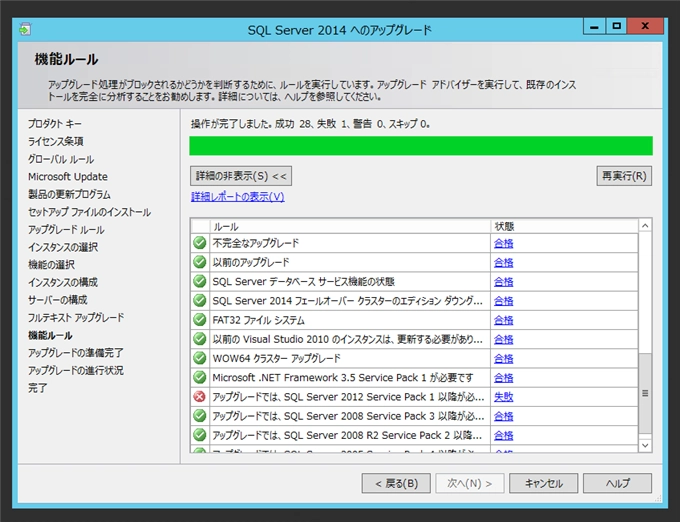Click the WOW64 クラスター アップグレード rule text
This screenshot has height=522, width=680.
tap(276, 359)
